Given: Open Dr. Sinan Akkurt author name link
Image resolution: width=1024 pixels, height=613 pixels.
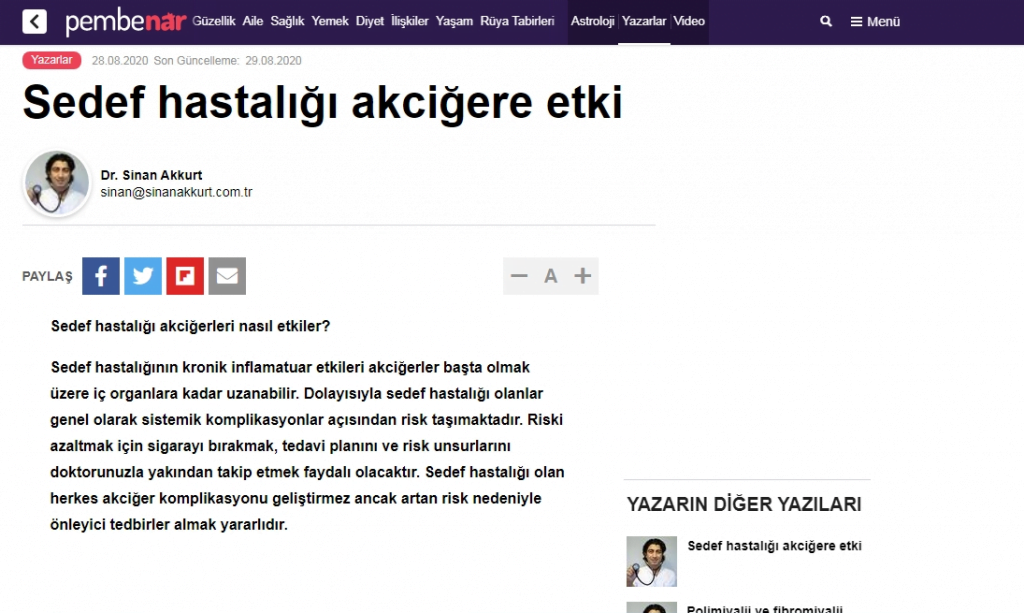Looking at the screenshot, I should coord(152,175).
